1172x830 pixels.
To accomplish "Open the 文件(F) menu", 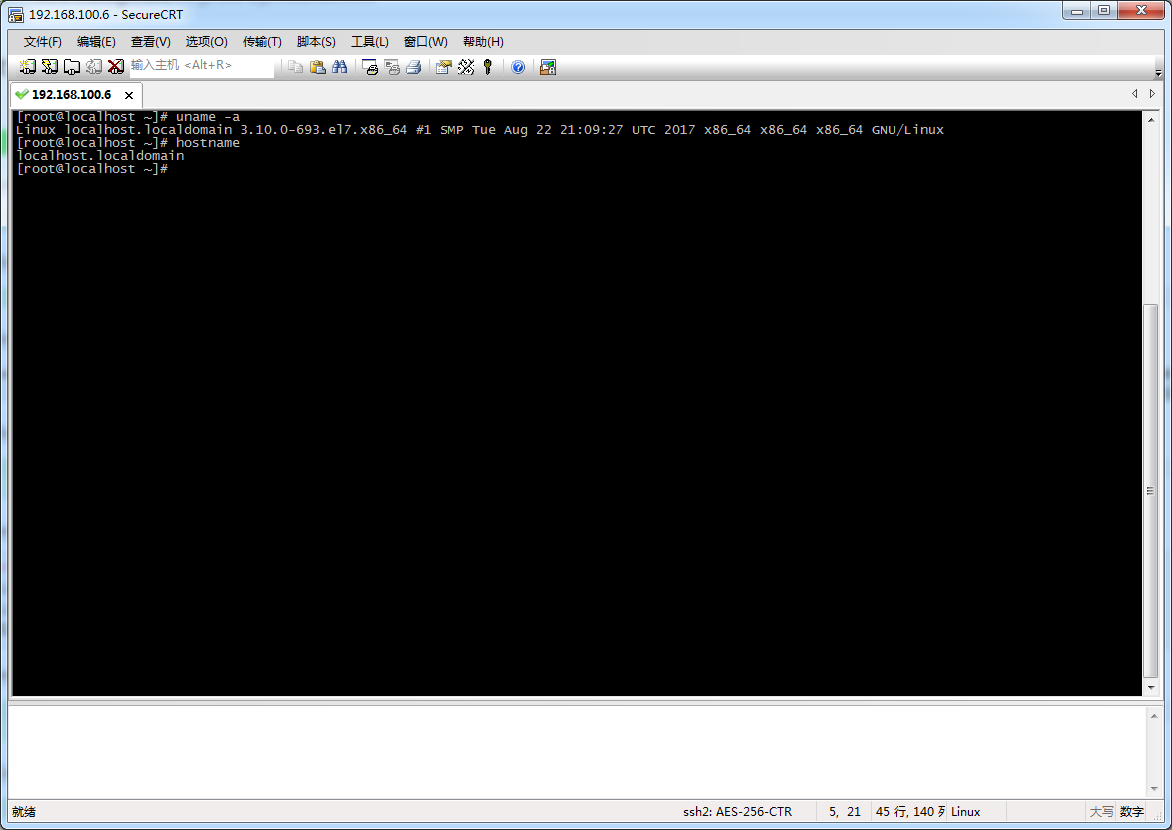I will click(x=43, y=42).
